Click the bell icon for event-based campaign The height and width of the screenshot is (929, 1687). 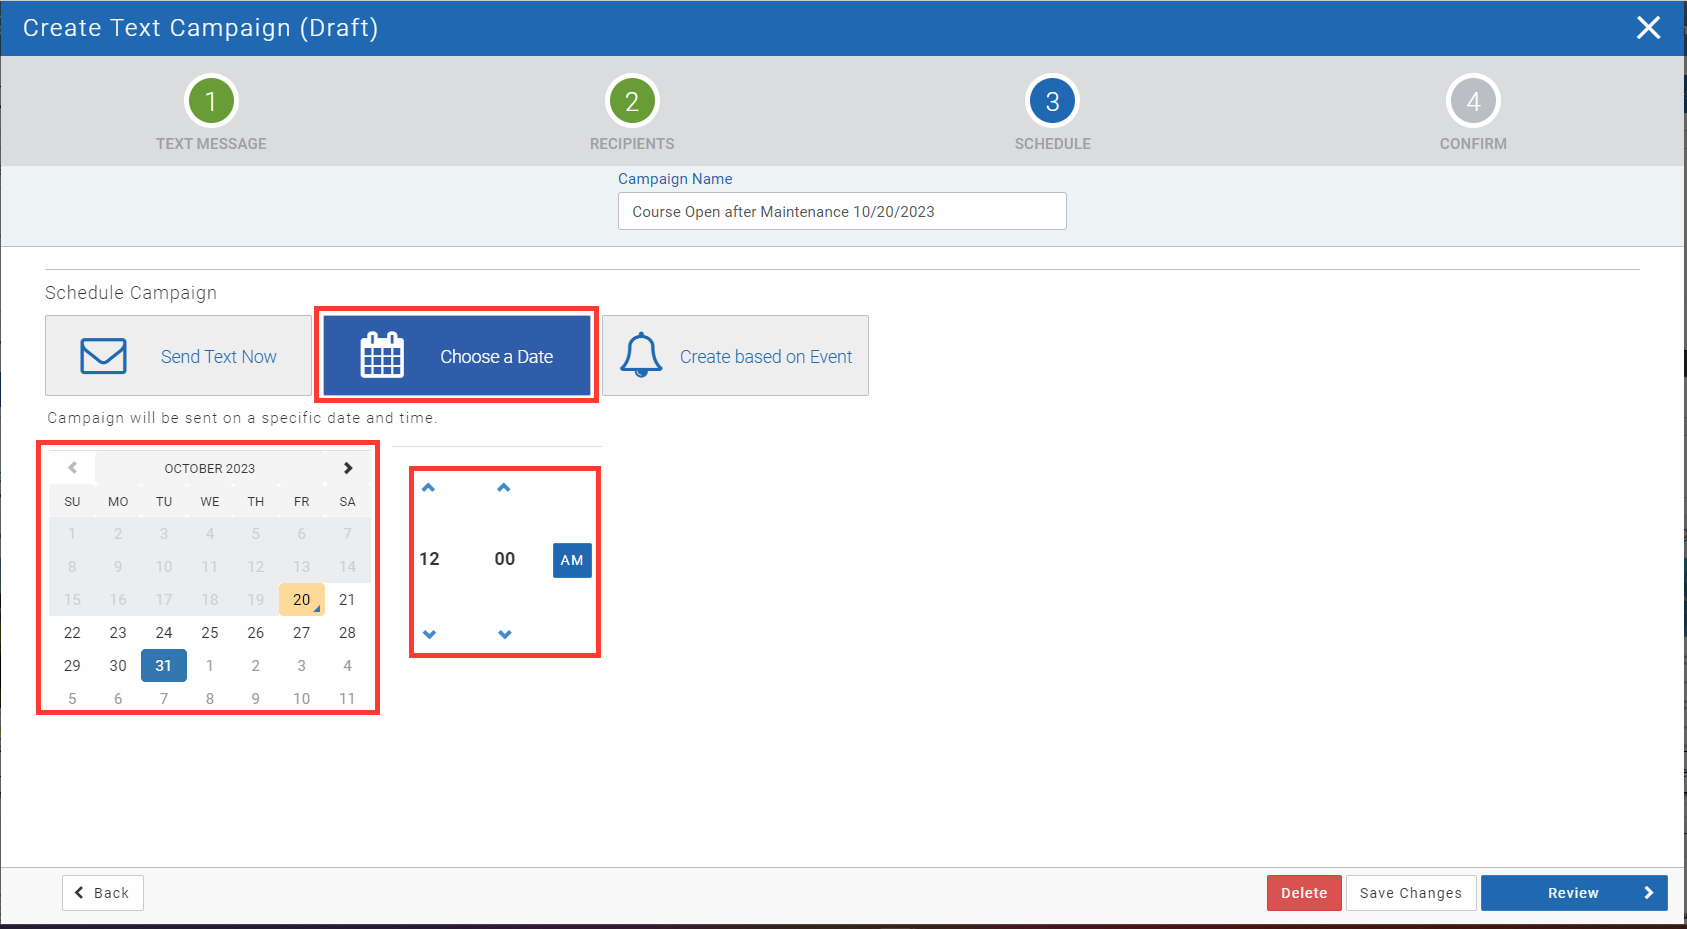pos(641,355)
